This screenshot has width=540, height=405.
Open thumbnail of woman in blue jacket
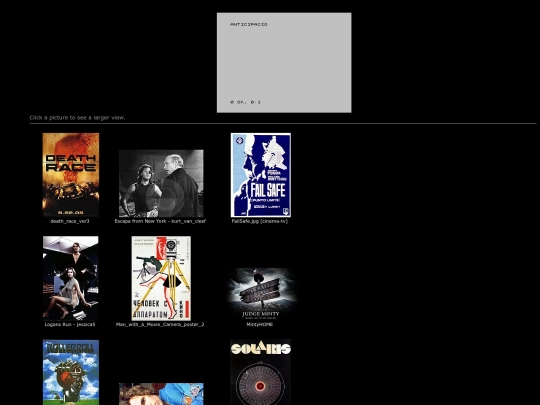tap(161, 394)
